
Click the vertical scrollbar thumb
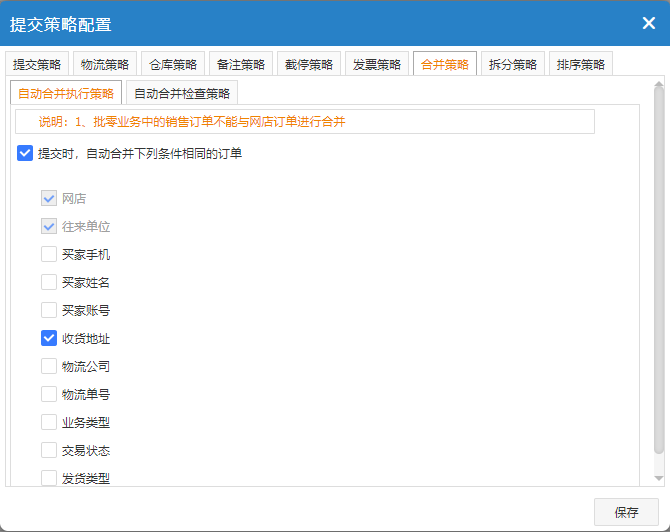pos(659,270)
